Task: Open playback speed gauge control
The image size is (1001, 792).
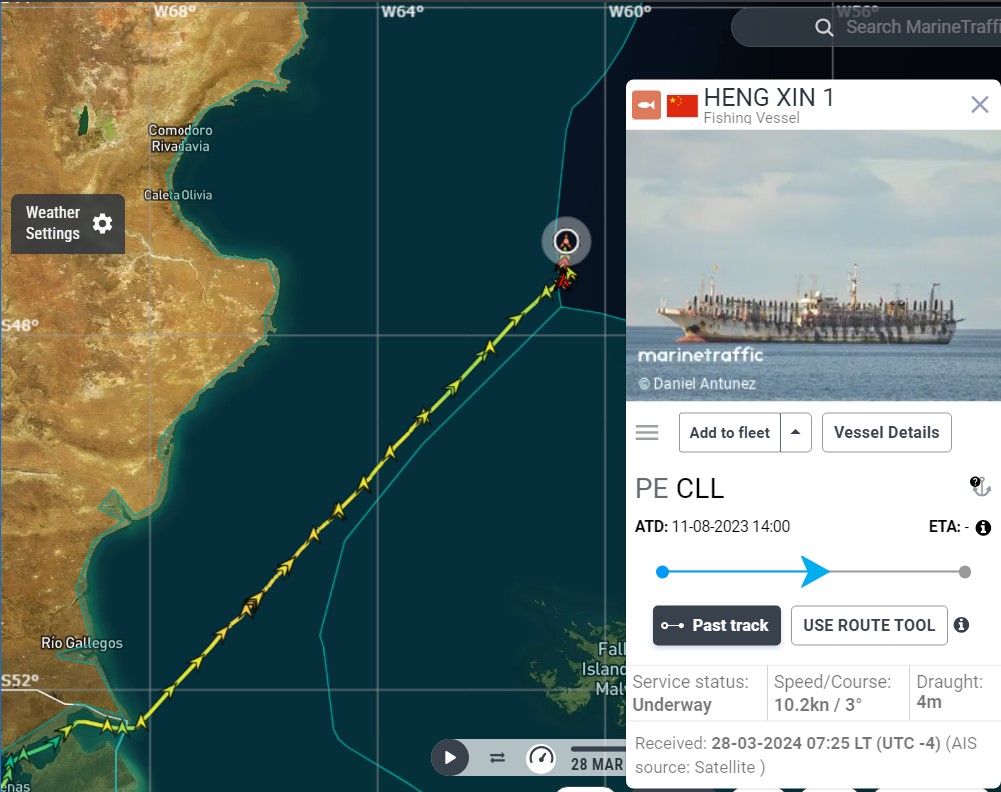Action: pyautogui.click(x=541, y=758)
